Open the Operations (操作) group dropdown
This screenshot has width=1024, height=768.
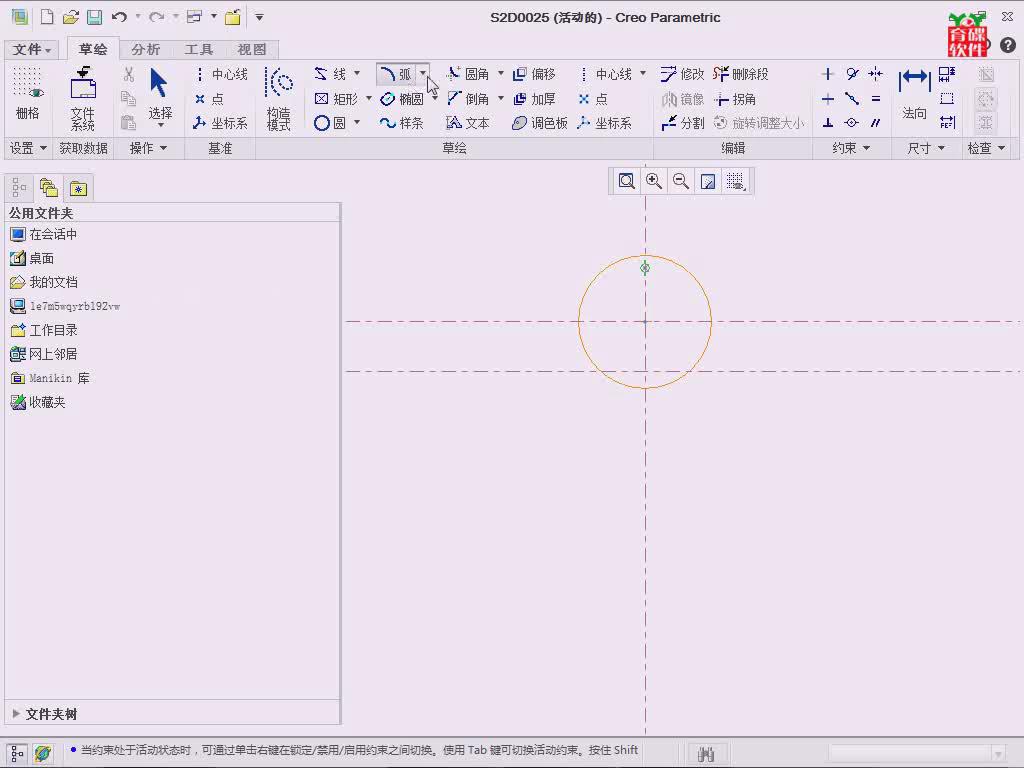click(x=148, y=148)
